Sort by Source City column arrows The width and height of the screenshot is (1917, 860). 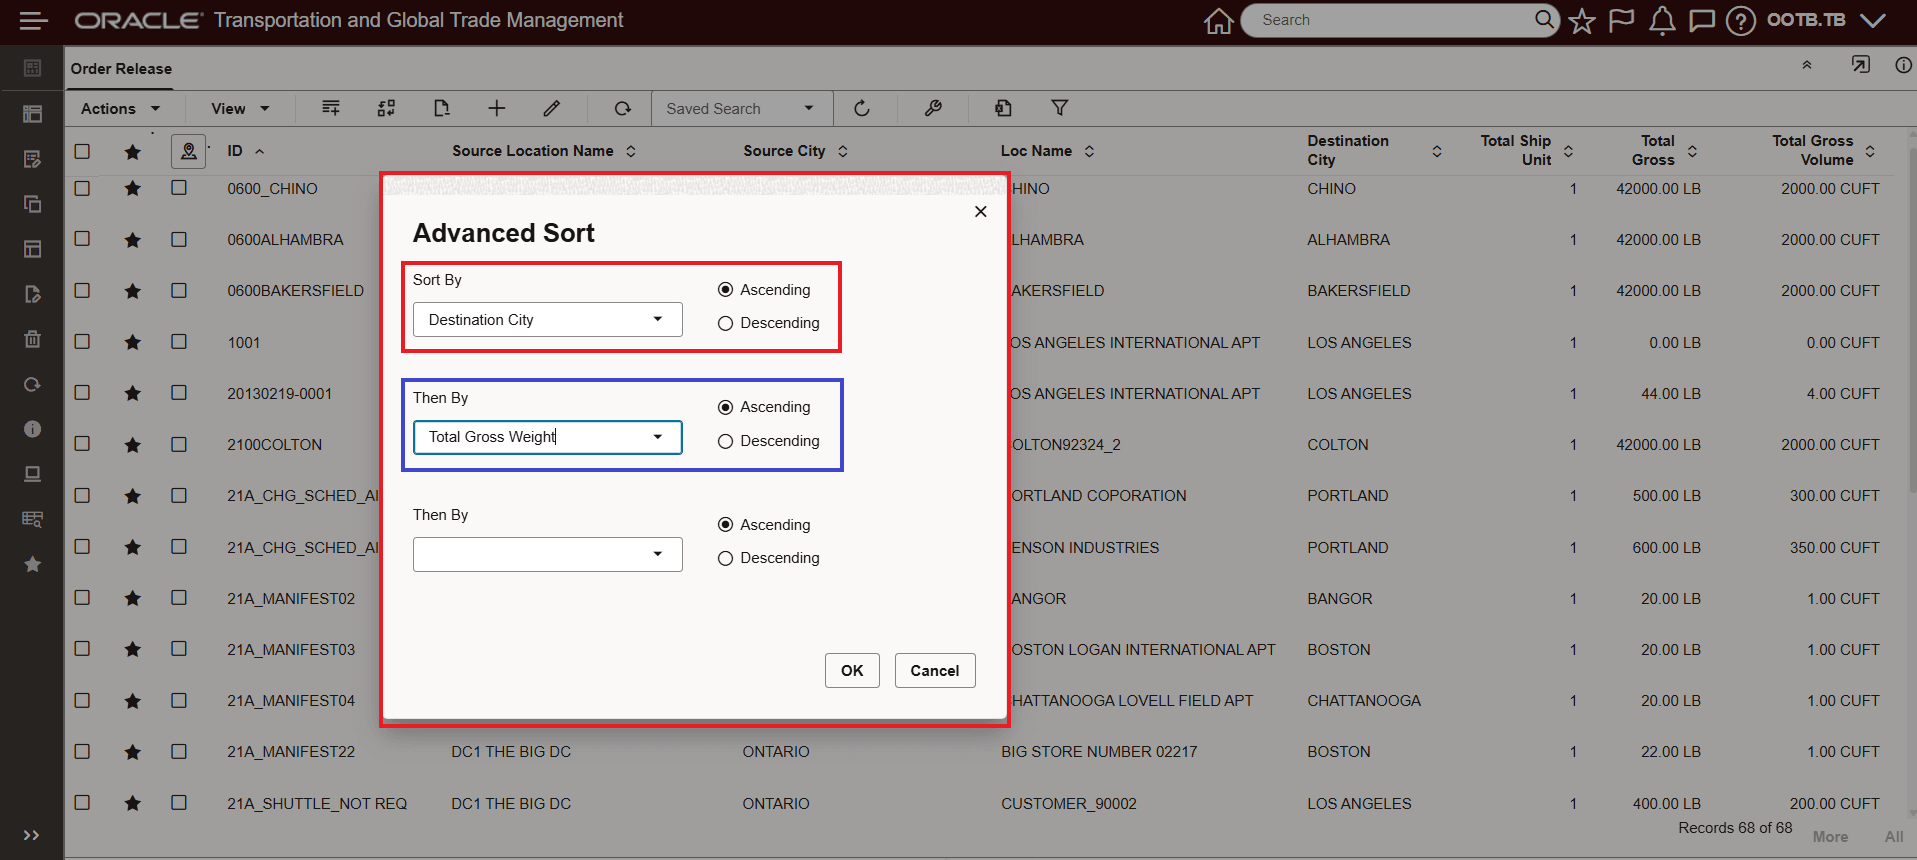(x=843, y=151)
